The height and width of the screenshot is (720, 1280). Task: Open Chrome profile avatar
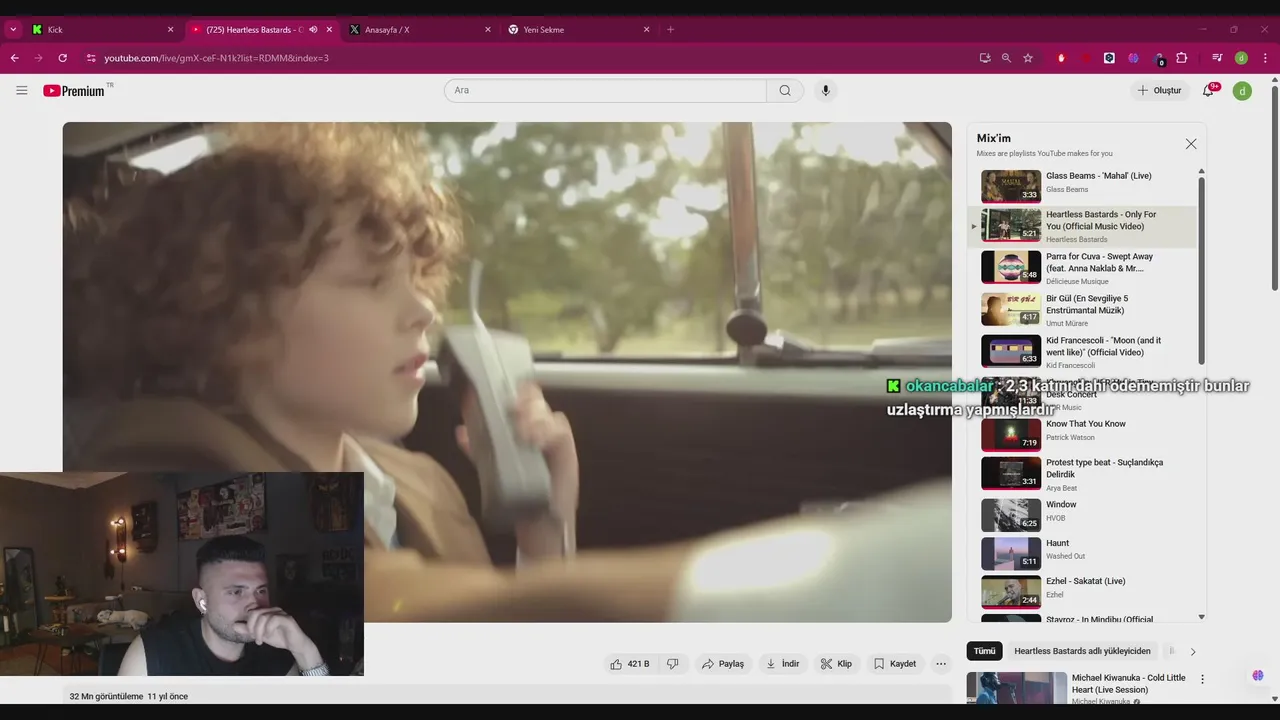(x=1241, y=58)
